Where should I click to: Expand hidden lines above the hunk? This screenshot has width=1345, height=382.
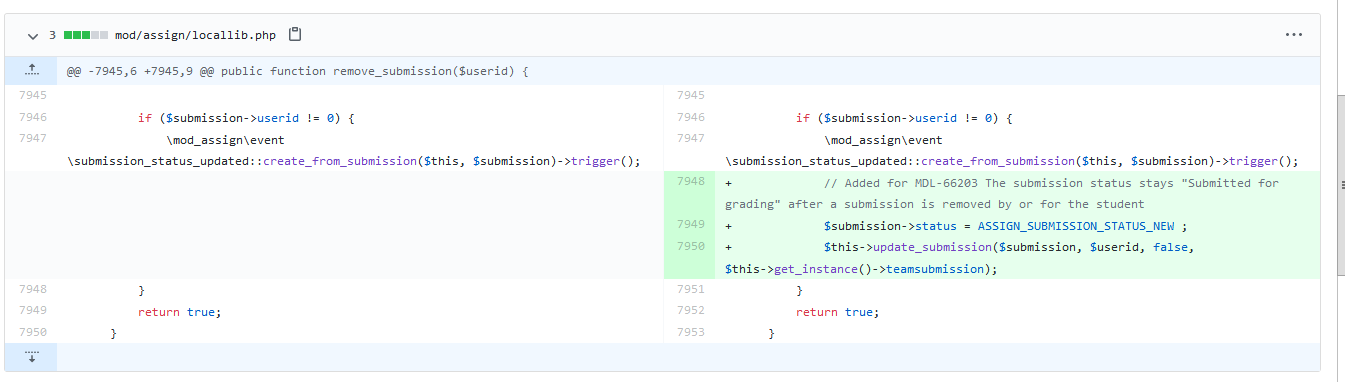[x=31, y=71]
